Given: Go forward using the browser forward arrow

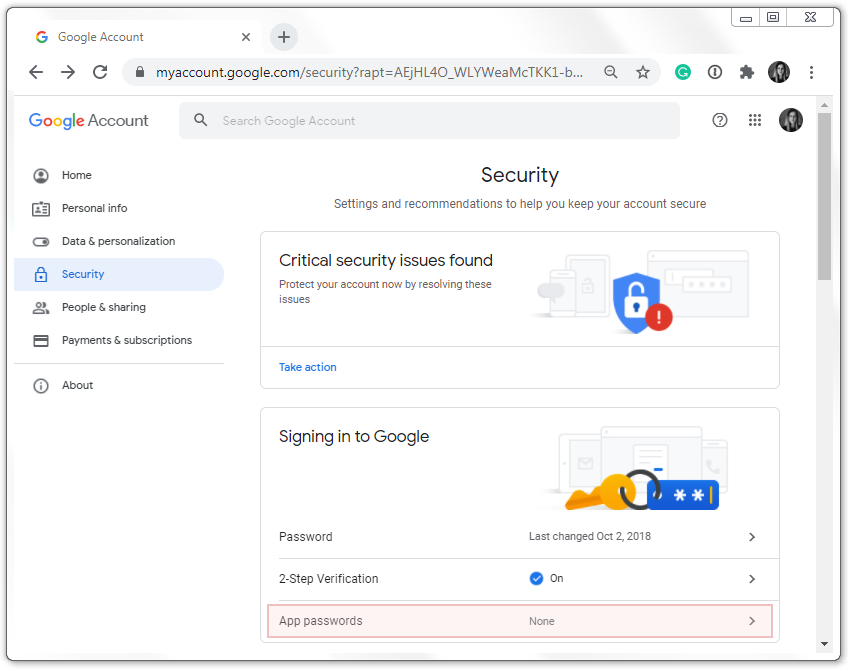Looking at the screenshot, I should pos(68,72).
